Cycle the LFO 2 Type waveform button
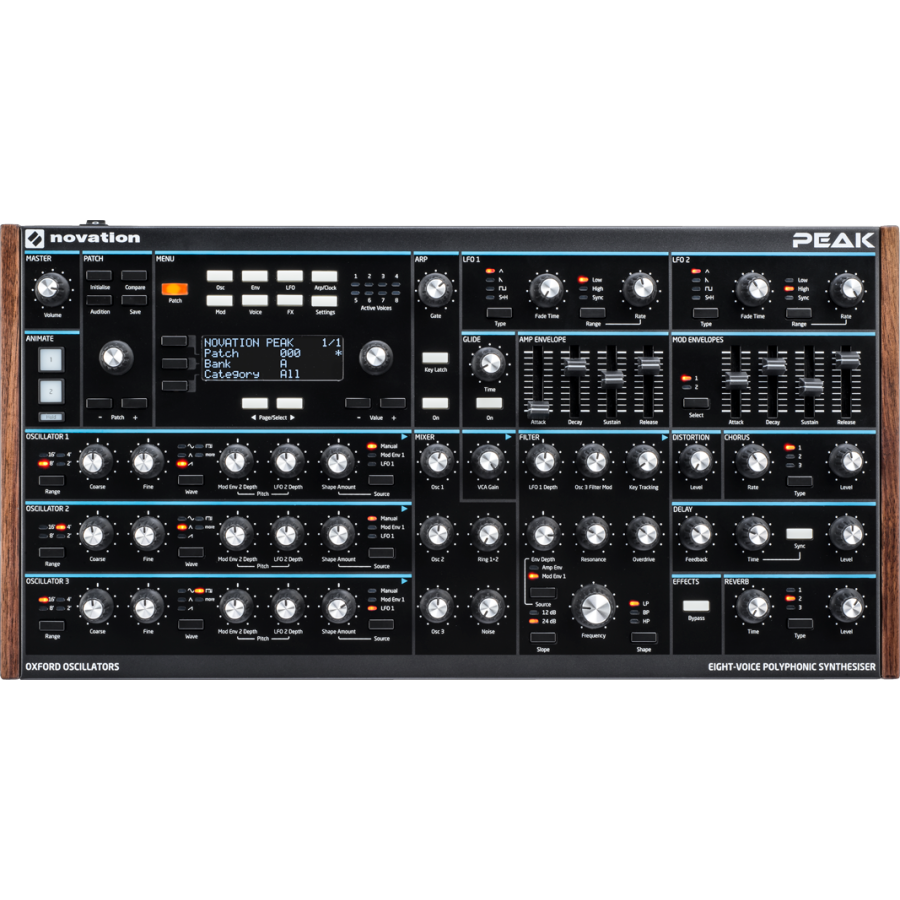900x900 pixels. coord(705,313)
